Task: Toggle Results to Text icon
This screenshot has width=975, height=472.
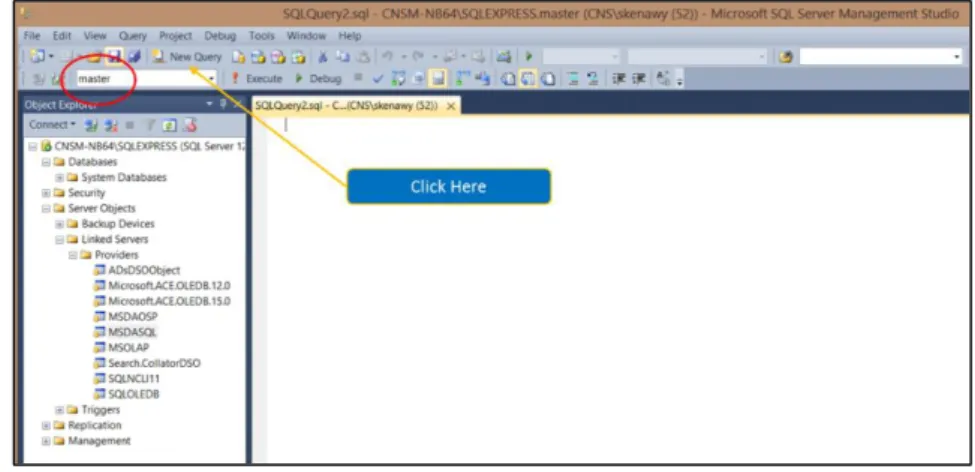Action: coord(507,79)
